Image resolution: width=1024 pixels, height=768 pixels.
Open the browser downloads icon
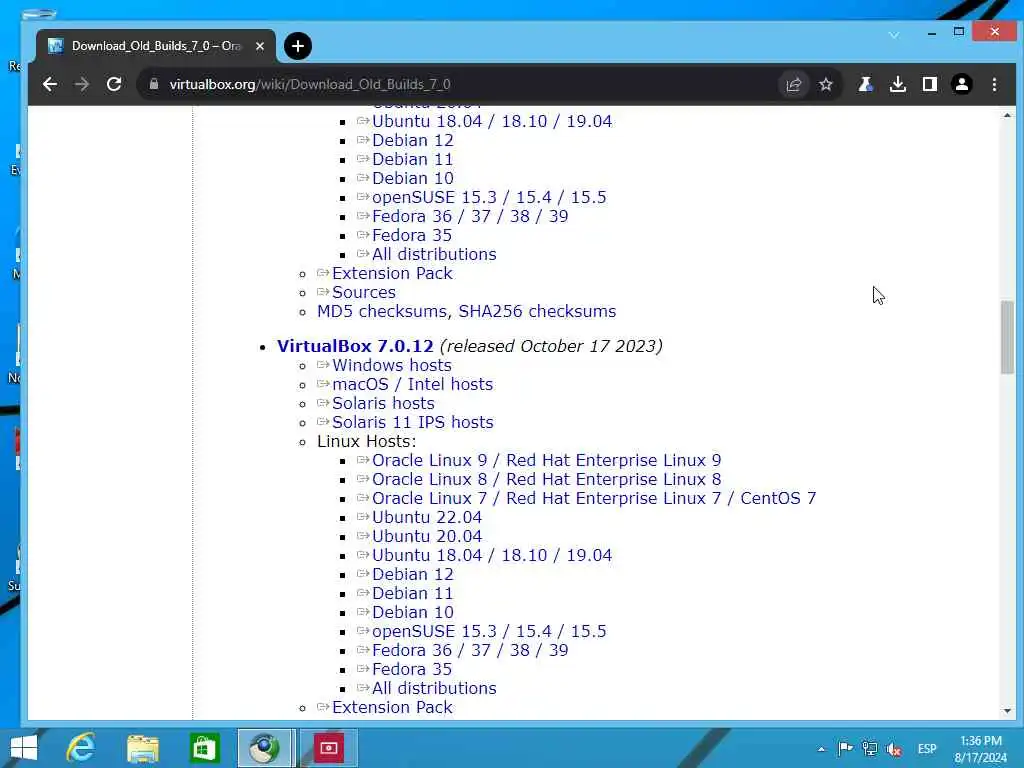tap(898, 84)
